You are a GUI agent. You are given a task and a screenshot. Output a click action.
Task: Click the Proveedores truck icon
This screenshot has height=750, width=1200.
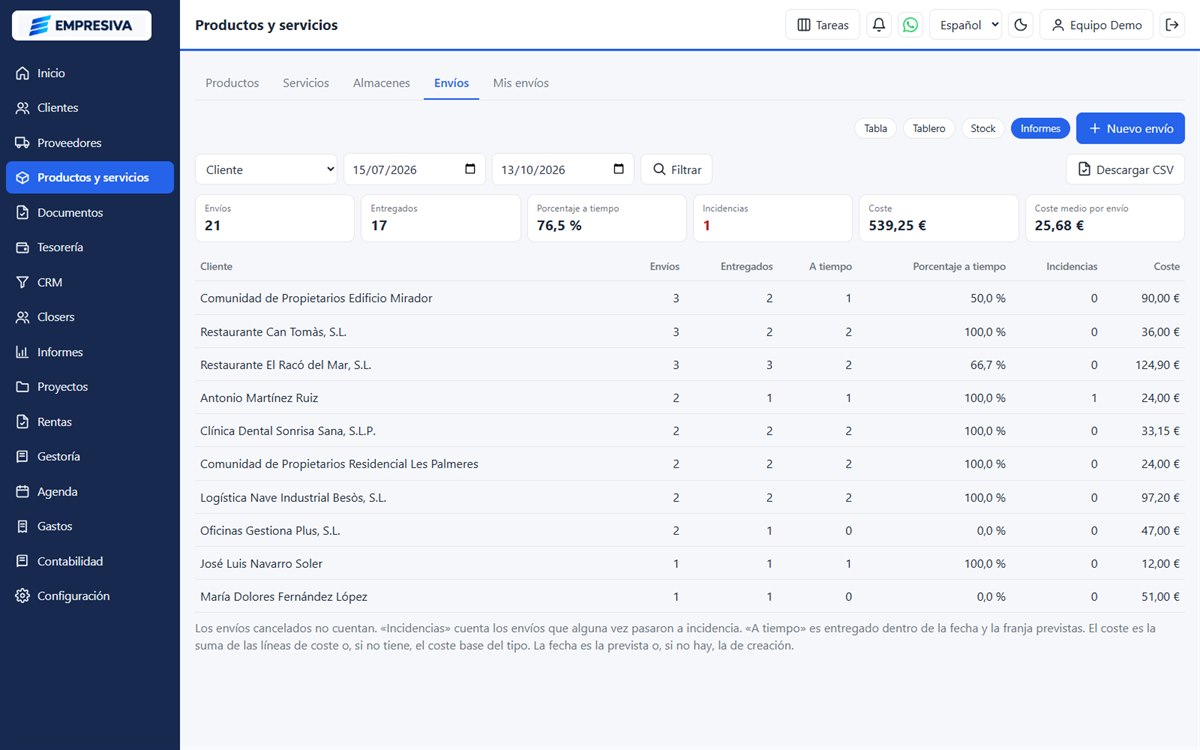tap(23, 143)
